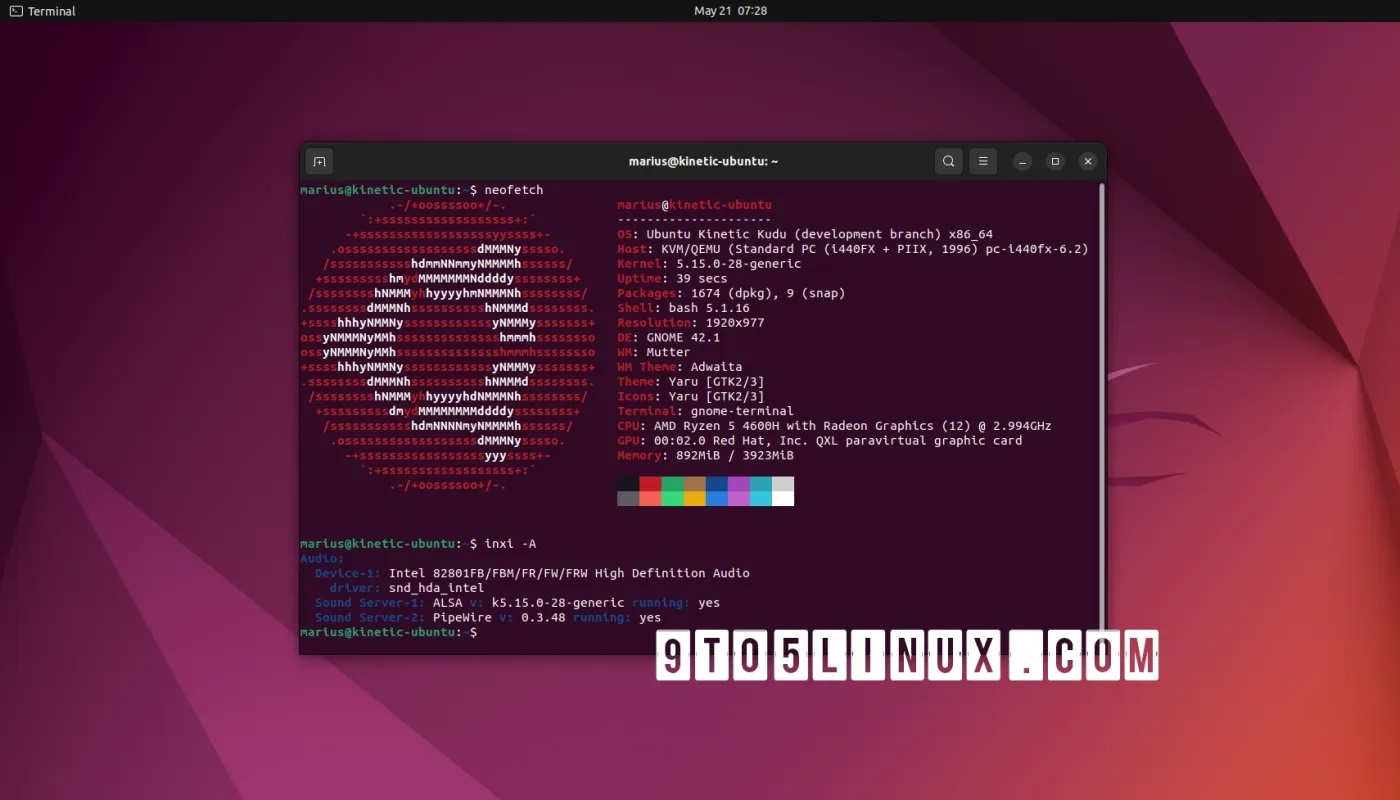Click the WM value Mutter
The width and height of the screenshot is (1400, 800).
coord(668,352)
